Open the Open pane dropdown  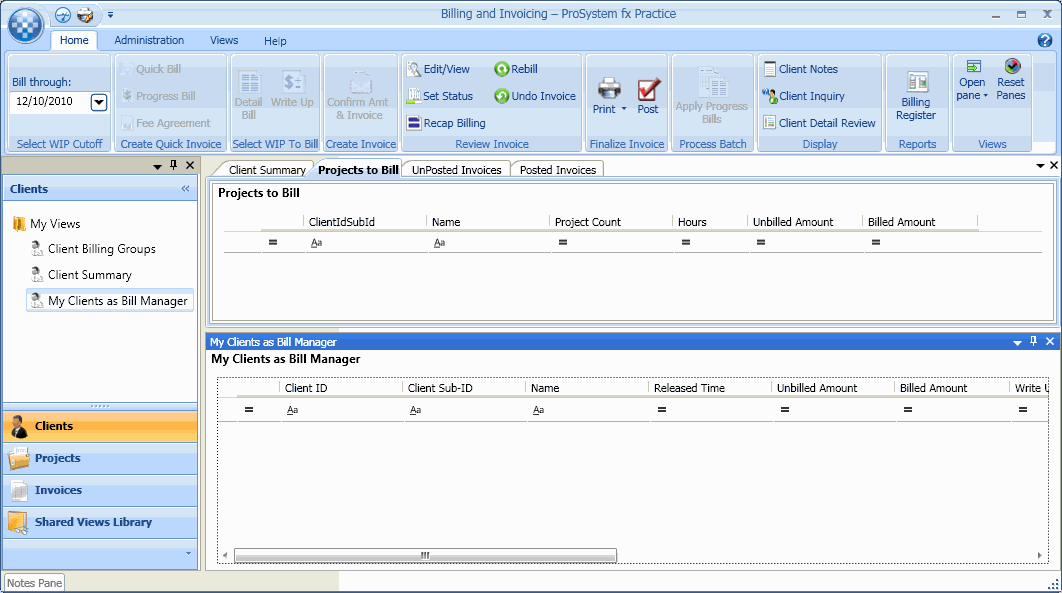click(973, 92)
